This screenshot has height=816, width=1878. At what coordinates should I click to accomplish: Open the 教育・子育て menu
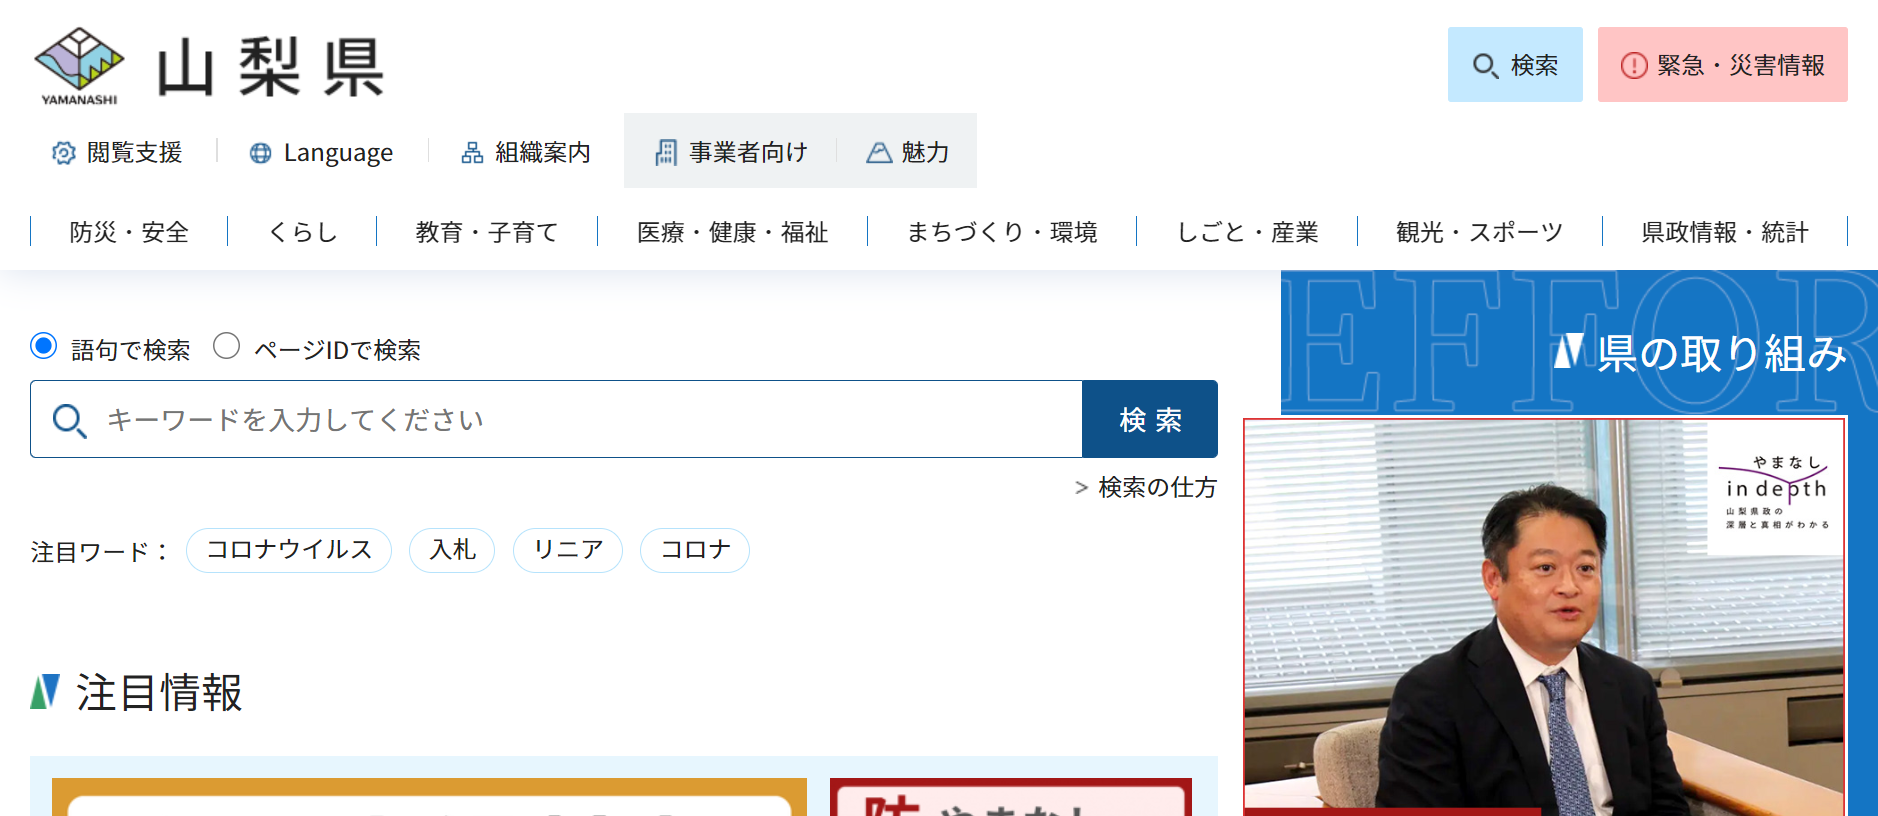point(487,232)
